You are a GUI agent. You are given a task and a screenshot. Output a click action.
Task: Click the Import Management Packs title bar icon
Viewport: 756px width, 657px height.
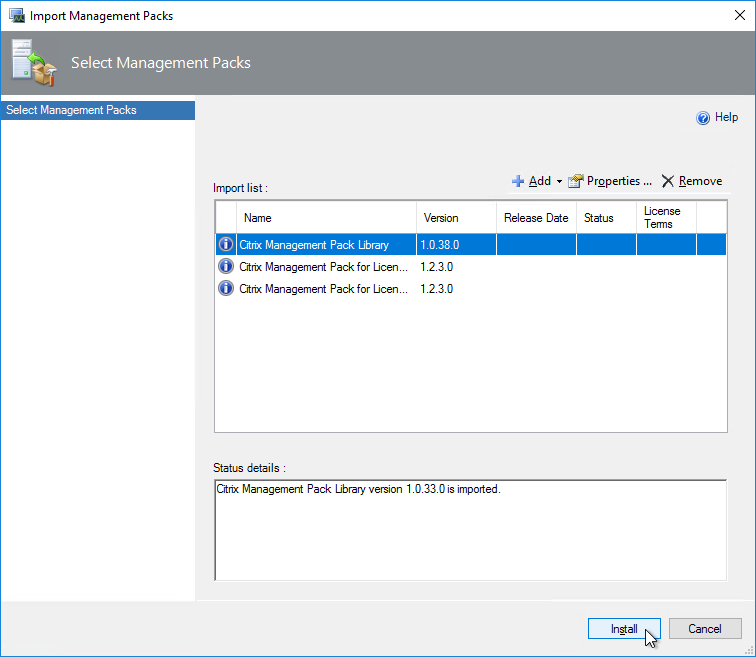pyautogui.click(x=16, y=15)
